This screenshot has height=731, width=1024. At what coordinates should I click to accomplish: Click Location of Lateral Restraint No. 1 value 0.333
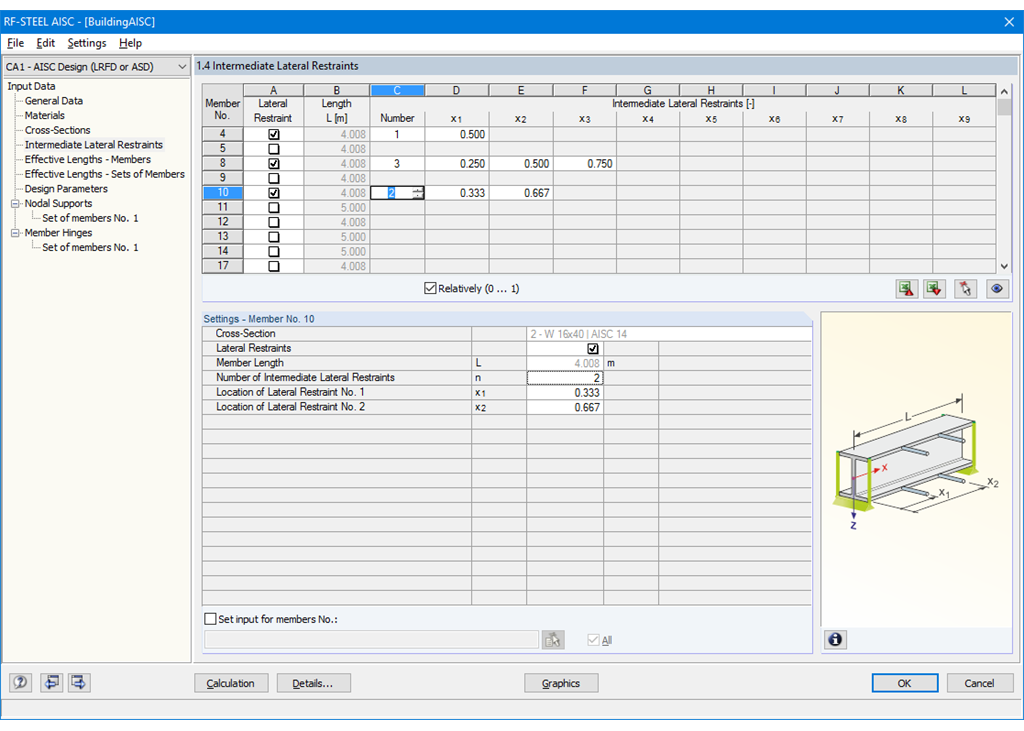[x=564, y=393]
